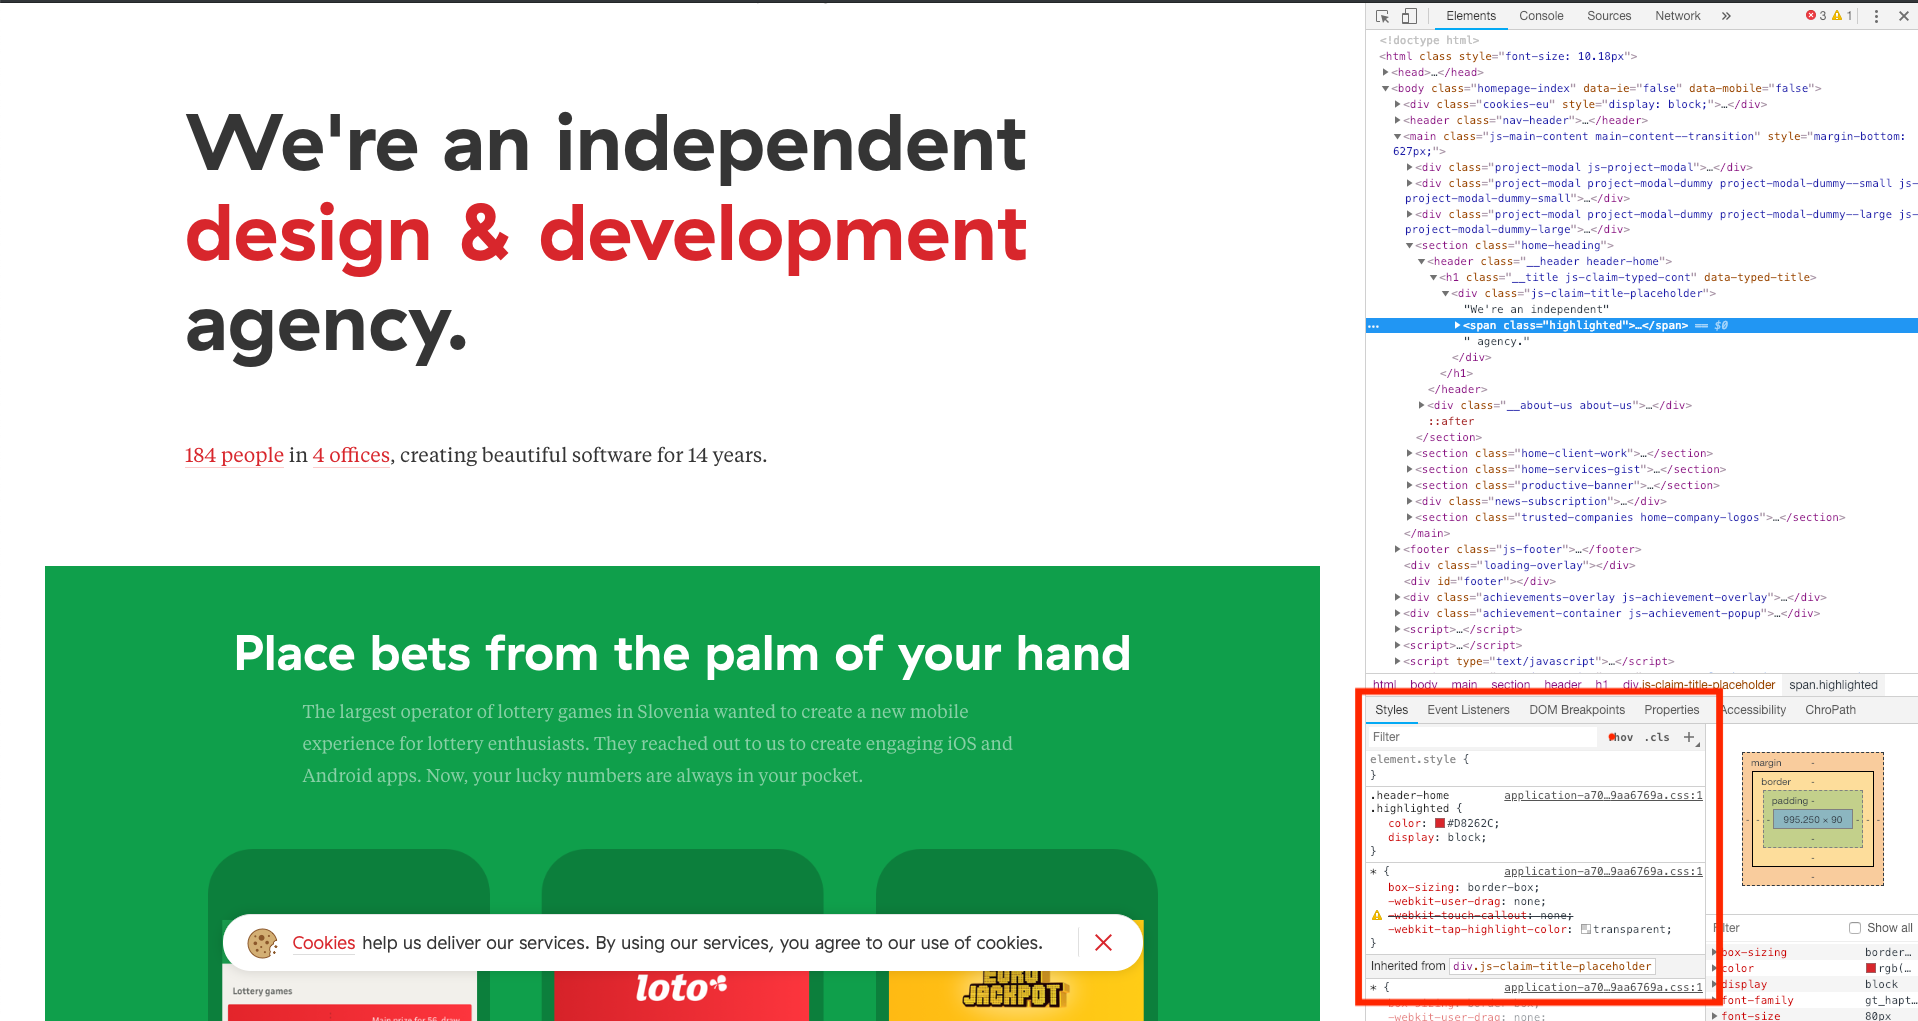The width and height of the screenshot is (1918, 1021).
Task: View the 3 console errors indicator
Action: [x=1815, y=16]
